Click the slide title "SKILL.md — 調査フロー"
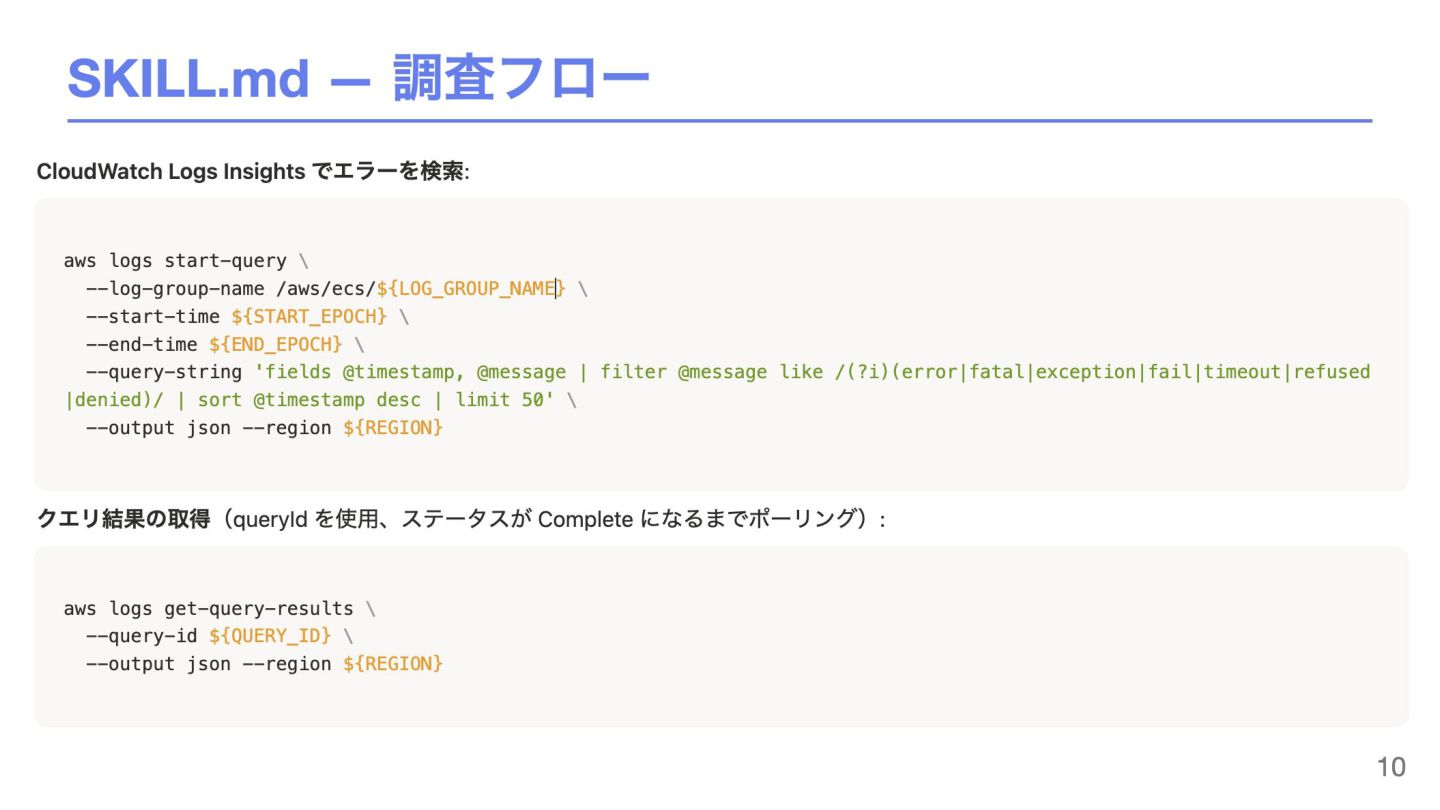The height and width of the screenshot is (810, 1440). [358, 79]
